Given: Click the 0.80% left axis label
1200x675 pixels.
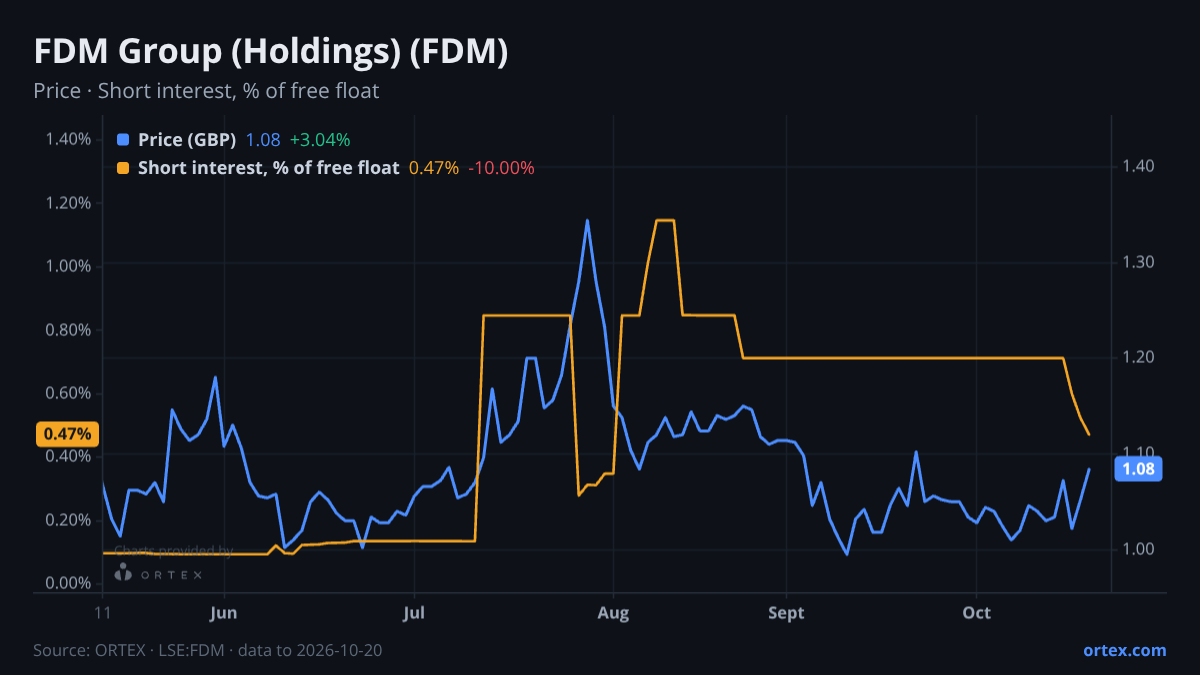Looking at the screenshot, I should point(68,329).
